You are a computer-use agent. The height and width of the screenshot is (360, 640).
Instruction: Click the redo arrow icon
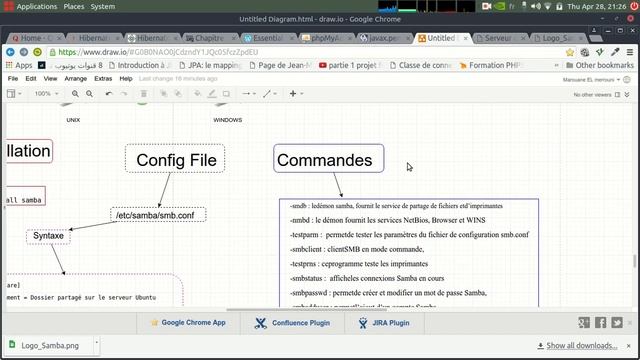(x=124, y=94)
